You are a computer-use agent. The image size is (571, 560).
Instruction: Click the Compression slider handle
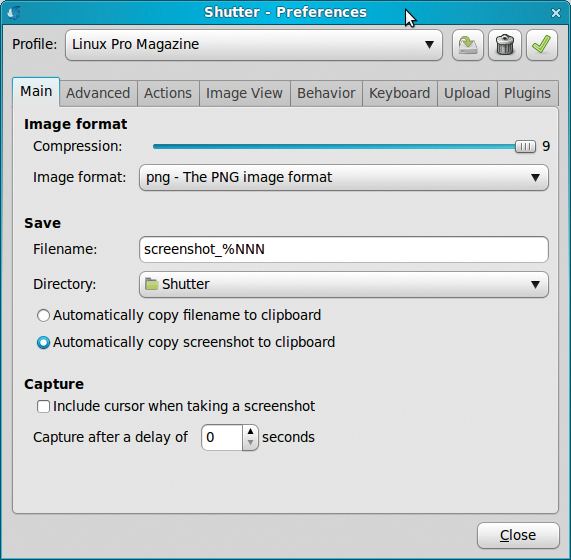click(525, 146)
